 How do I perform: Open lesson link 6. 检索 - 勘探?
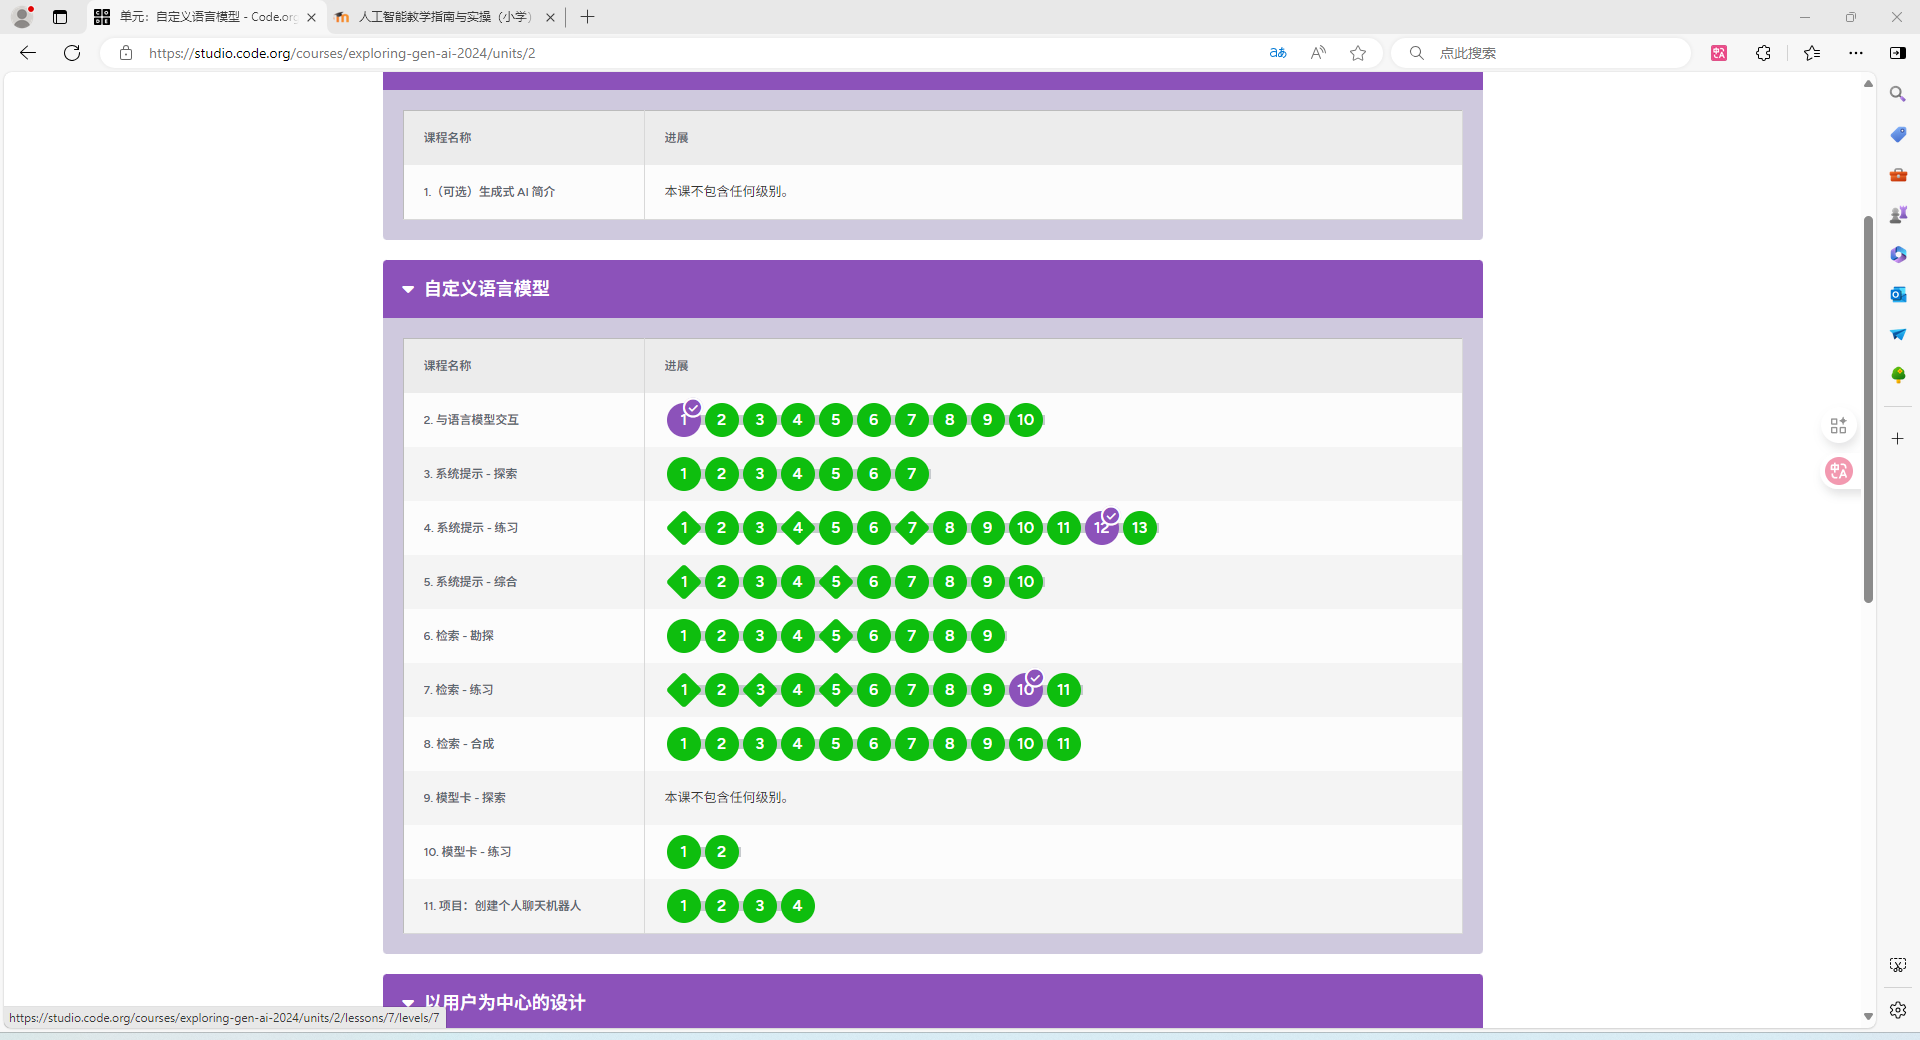pyautogui.click(x=458, y=636)
